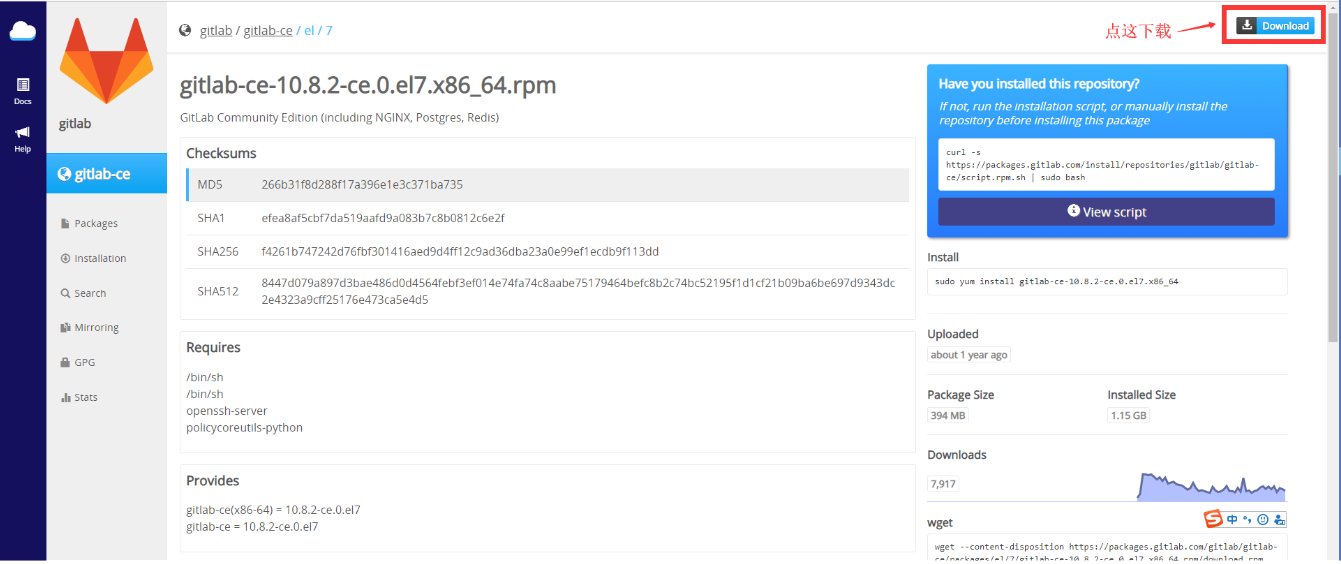This screenshot has height=564, width=1341.
Task: Open Installation in the sidebar
Action: [93, 259]
